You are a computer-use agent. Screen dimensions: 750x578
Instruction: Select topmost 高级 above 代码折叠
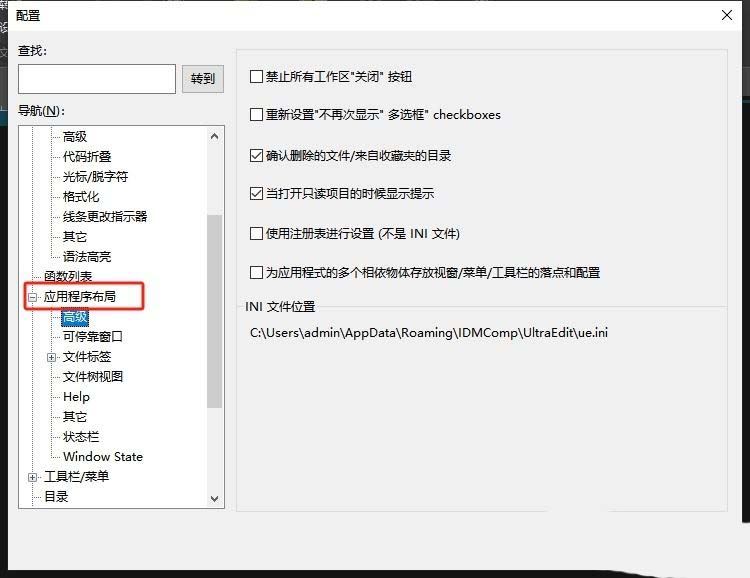point(75,137)
